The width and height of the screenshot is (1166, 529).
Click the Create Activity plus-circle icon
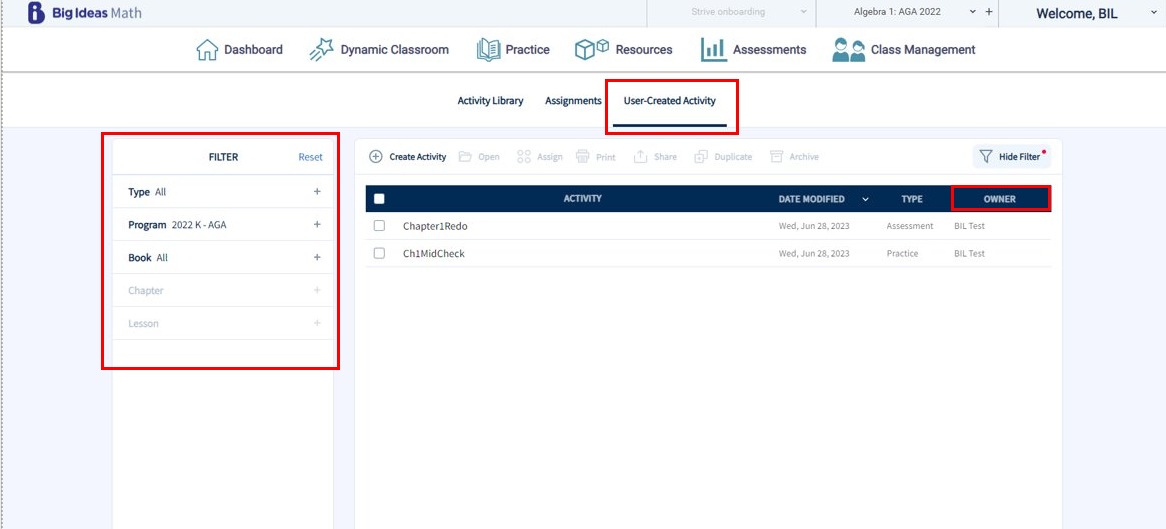[x=376, y=157]
